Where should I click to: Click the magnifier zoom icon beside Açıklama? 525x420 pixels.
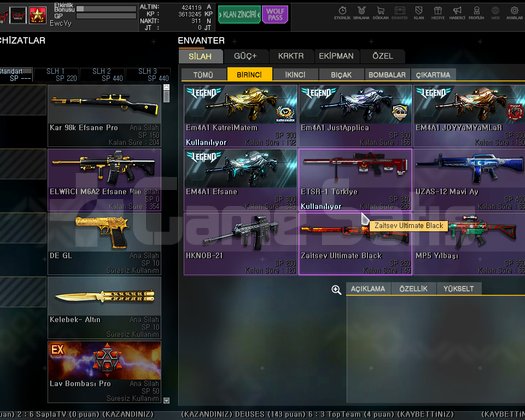[336, 290]
